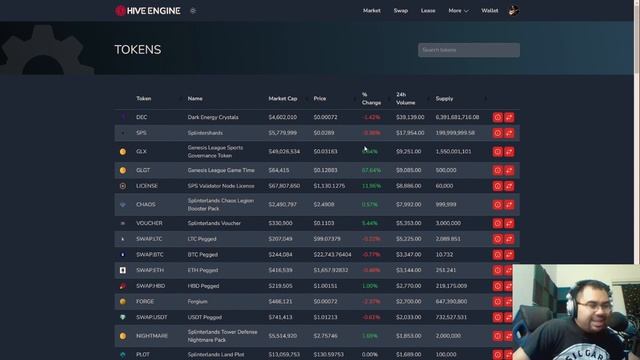Trade the SWAP.BTC pegged token
This screenshot has height=360, width=640.
[509, 255]
